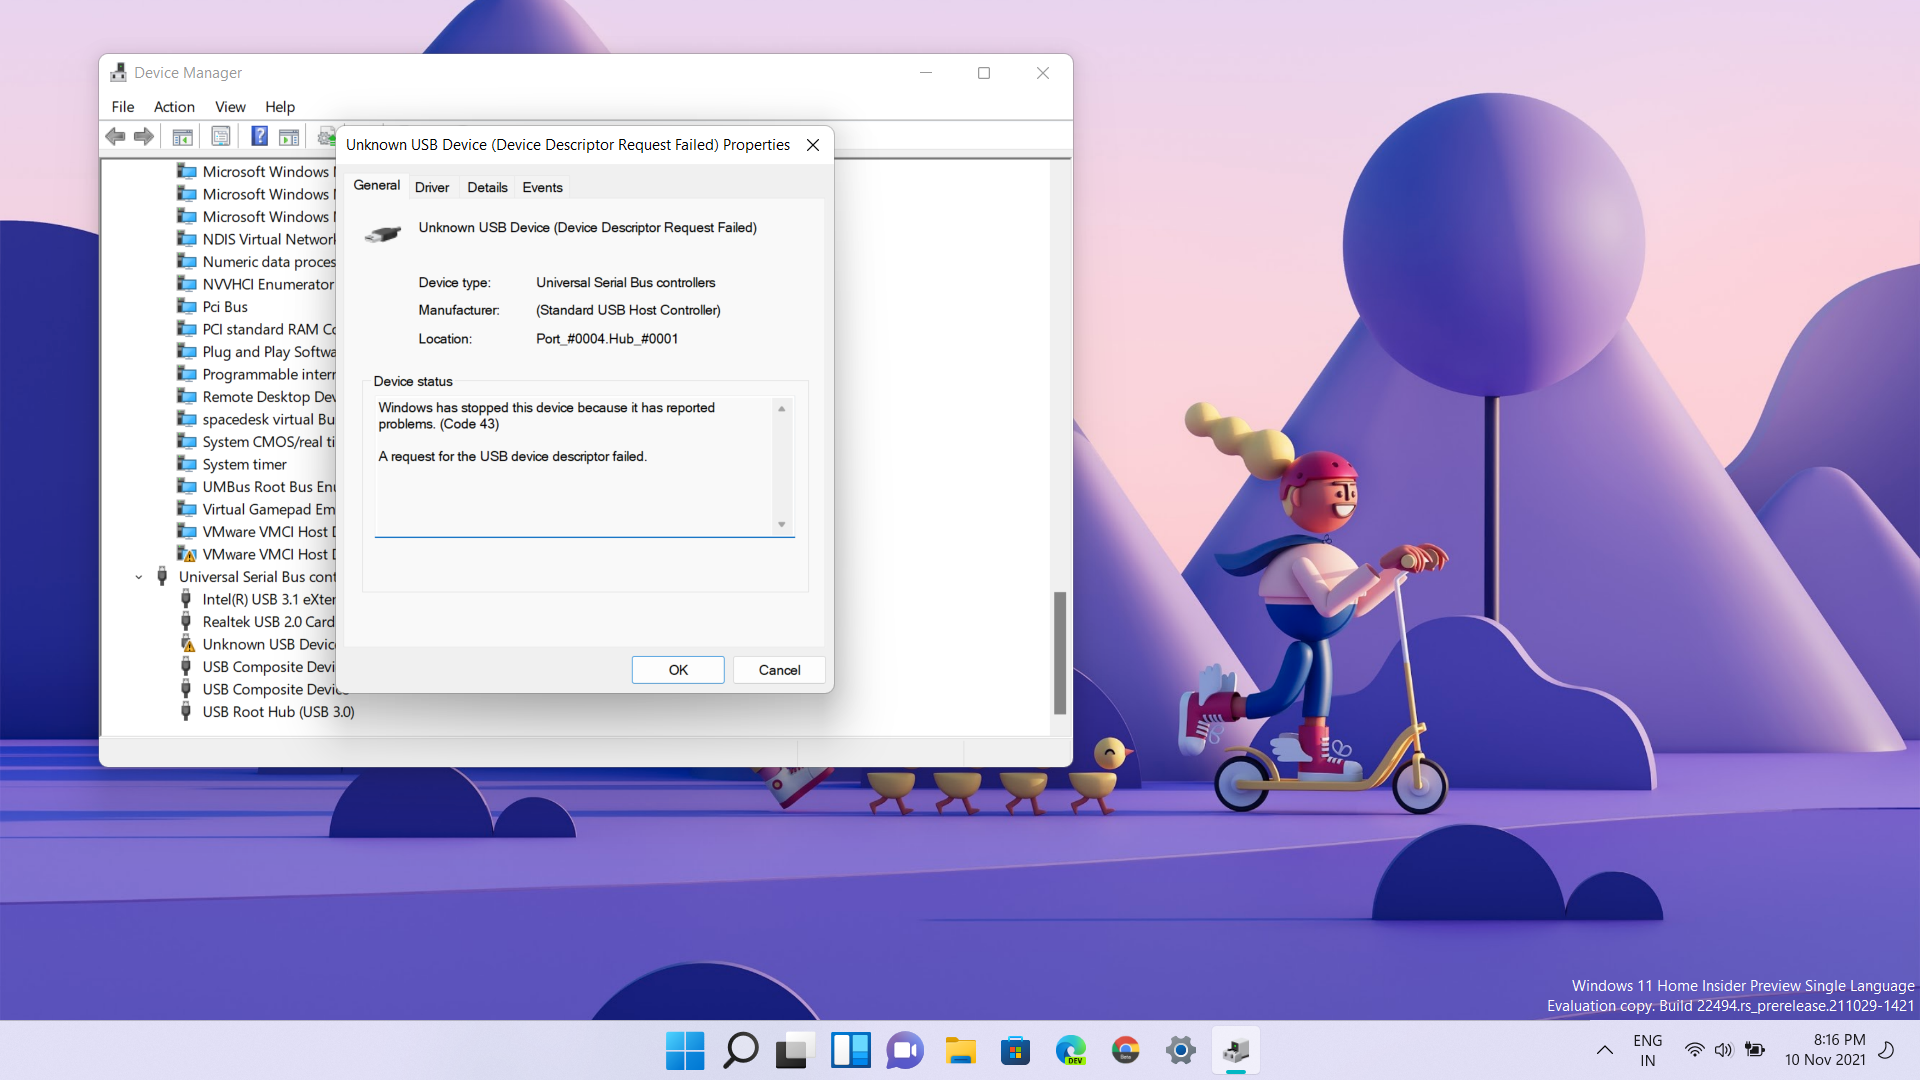
Task: Select Numeric data processor entry
Action: [258, 262]
